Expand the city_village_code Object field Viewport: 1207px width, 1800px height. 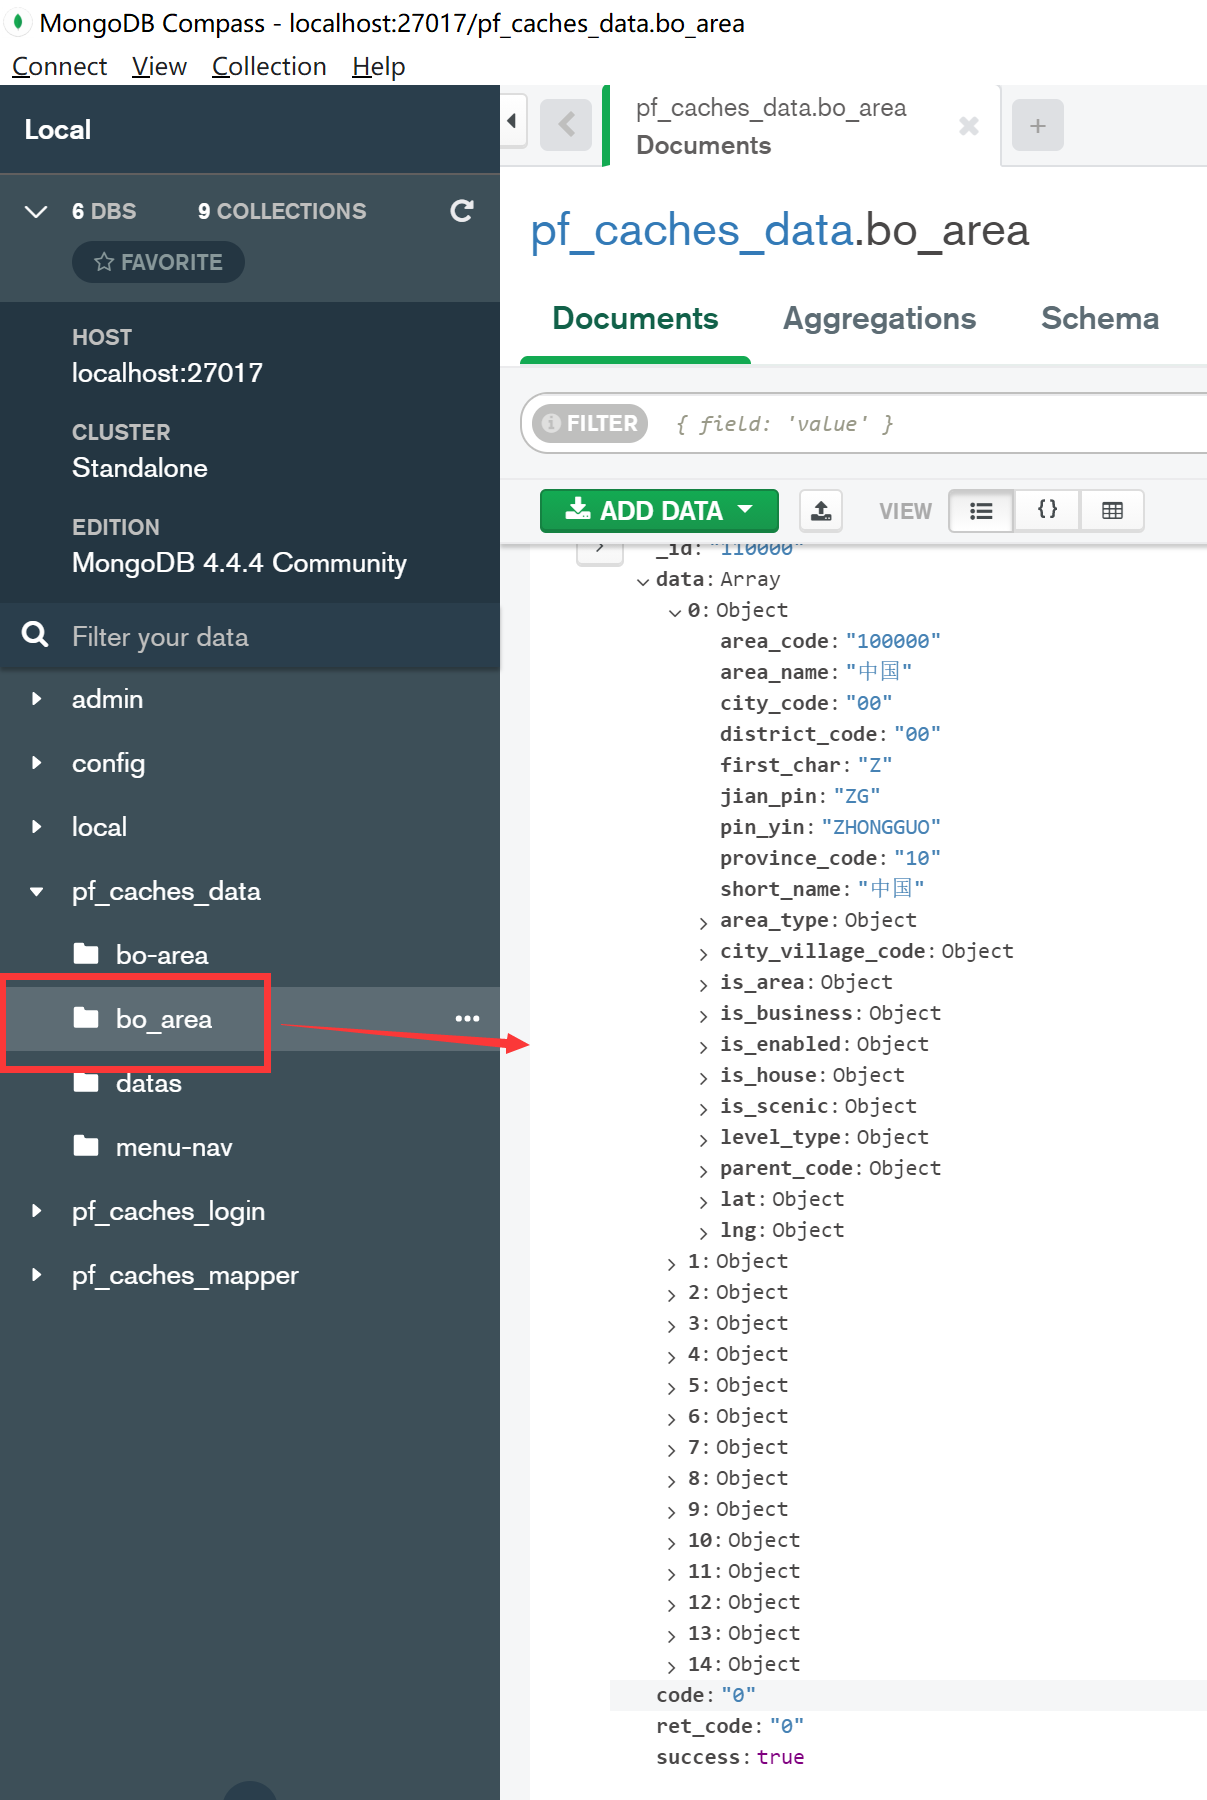pyautogui.click(x=704, y=953)
